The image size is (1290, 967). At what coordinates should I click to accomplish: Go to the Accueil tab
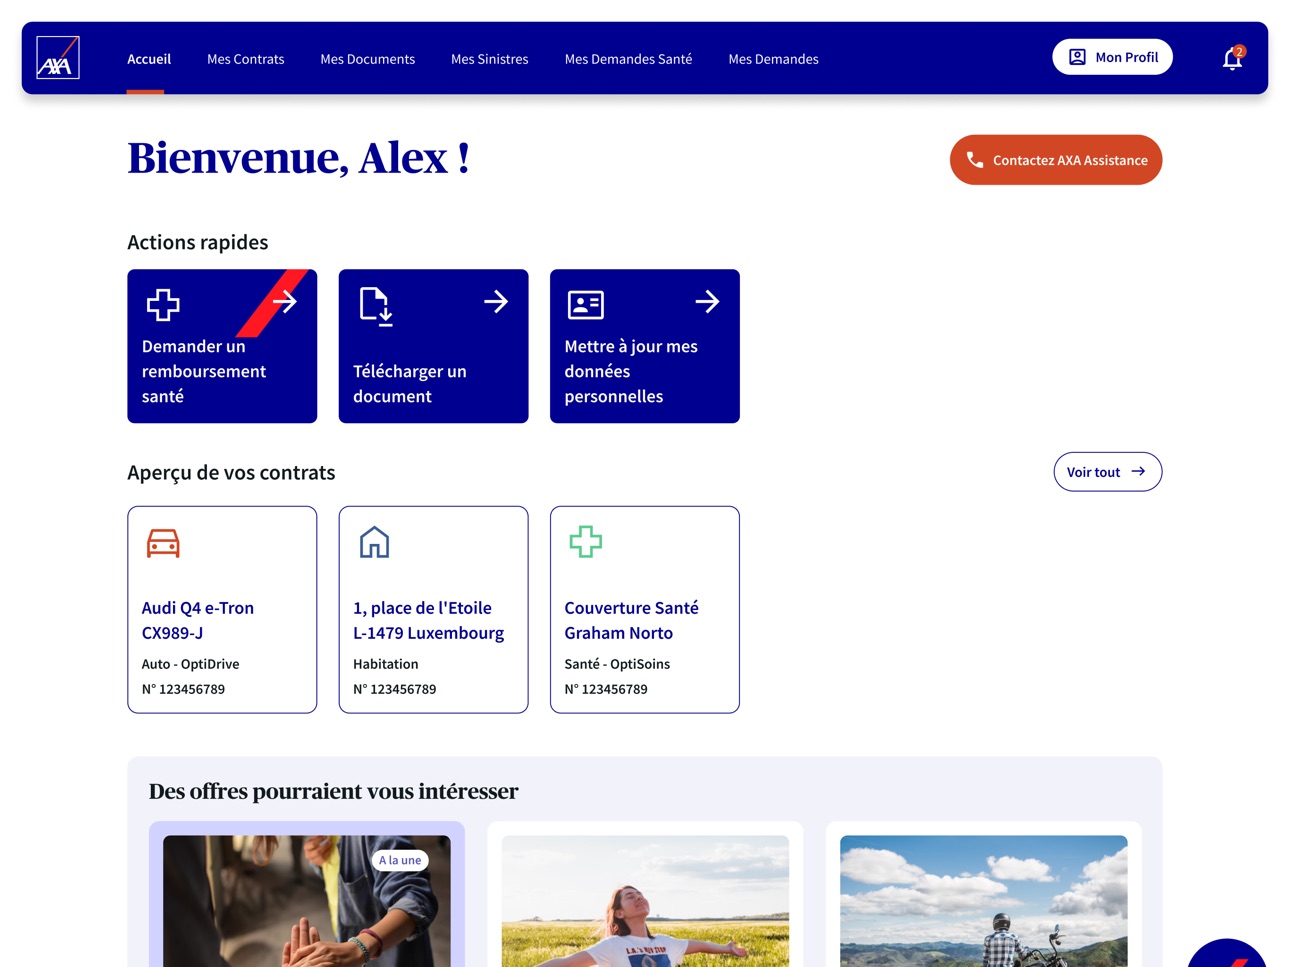click(149, 59)
